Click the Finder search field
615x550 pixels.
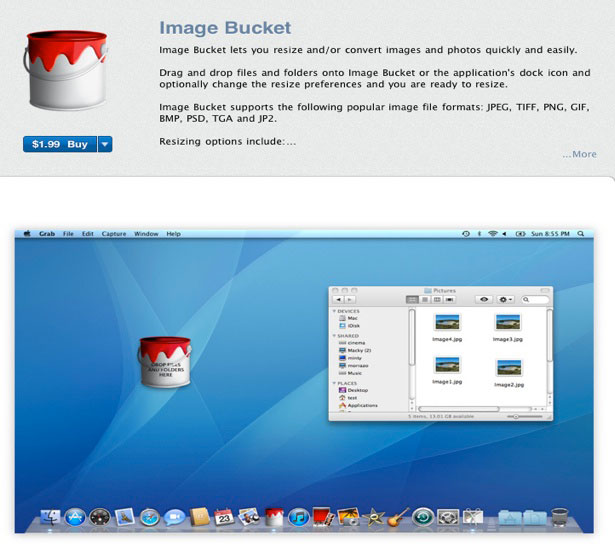(x=535, y=300)
